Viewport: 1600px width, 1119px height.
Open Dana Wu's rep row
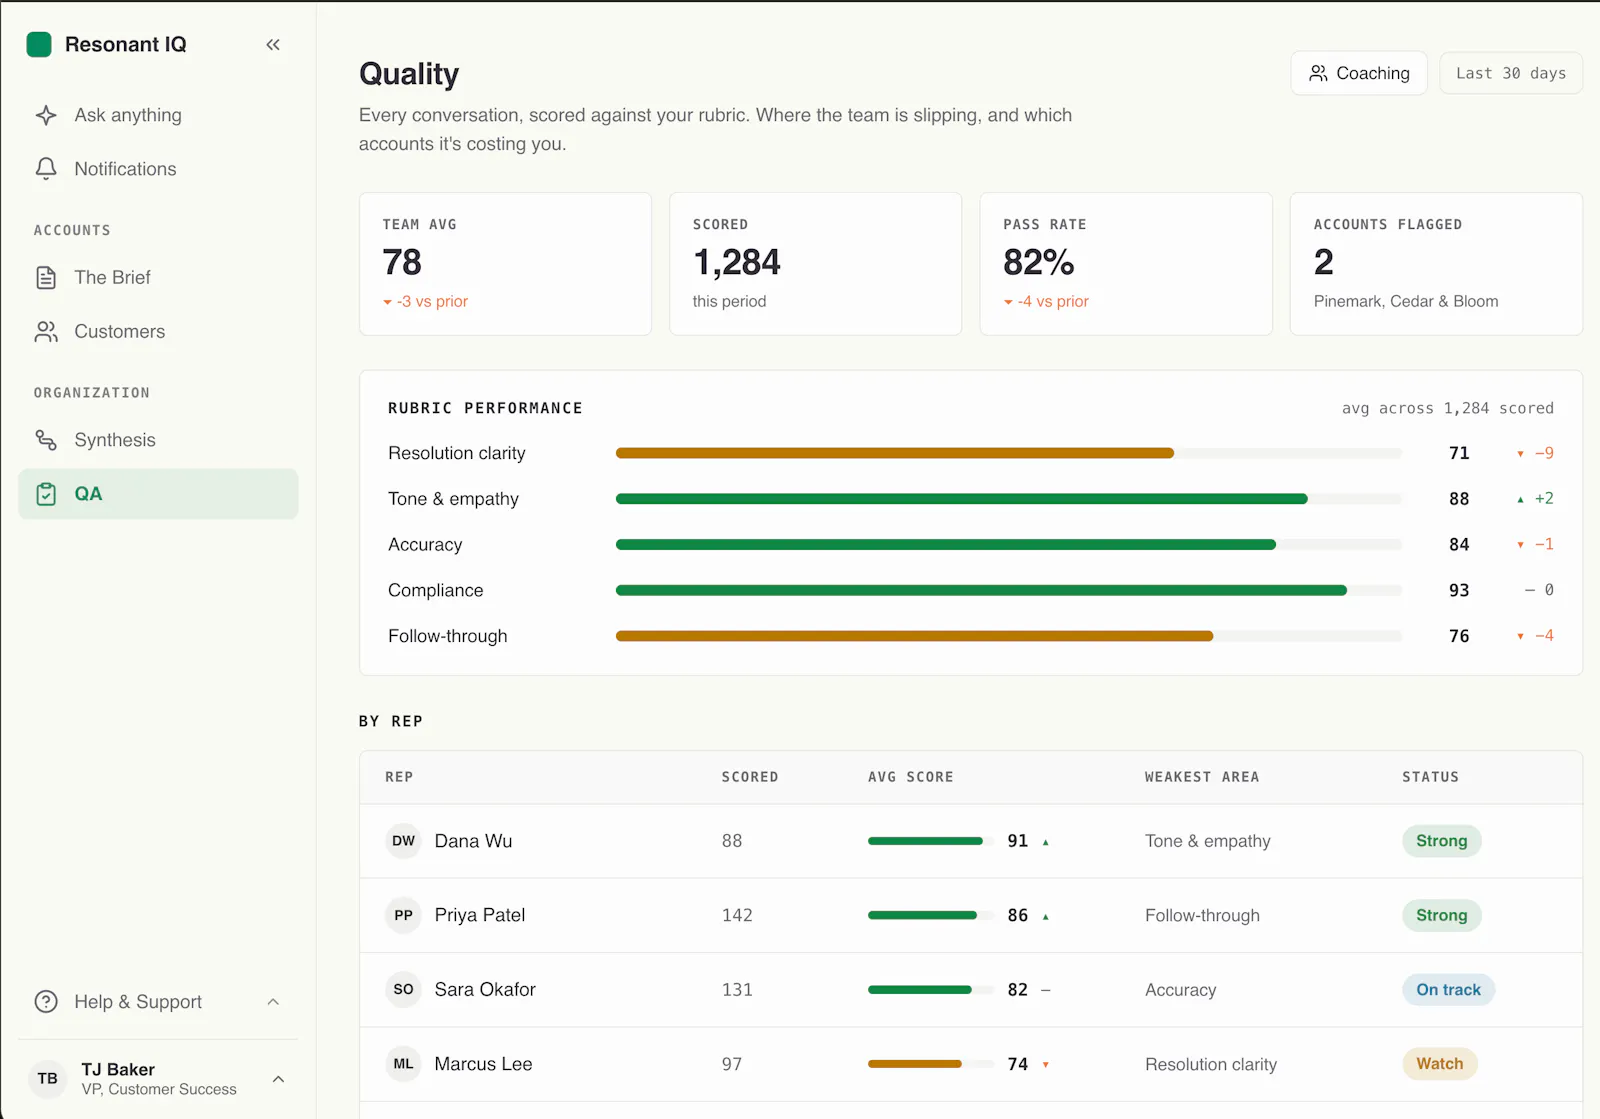click(971, 841)
